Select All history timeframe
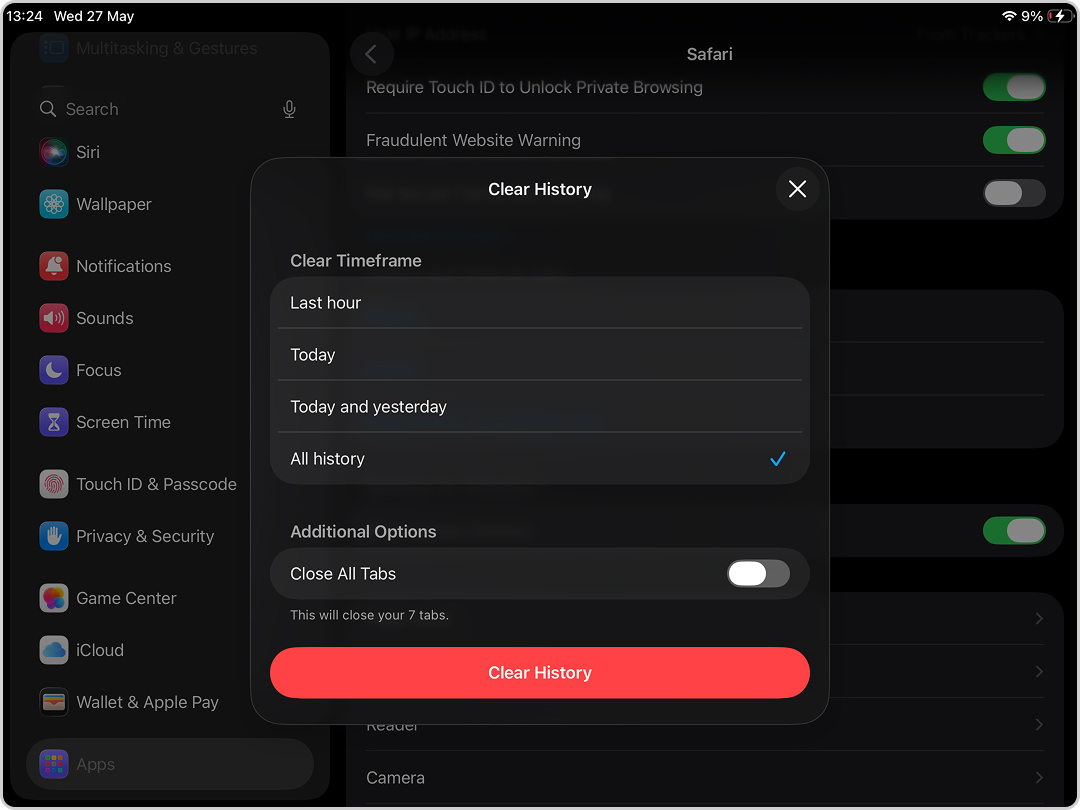This screenshot has width=1080, height=810. (539, 459)
